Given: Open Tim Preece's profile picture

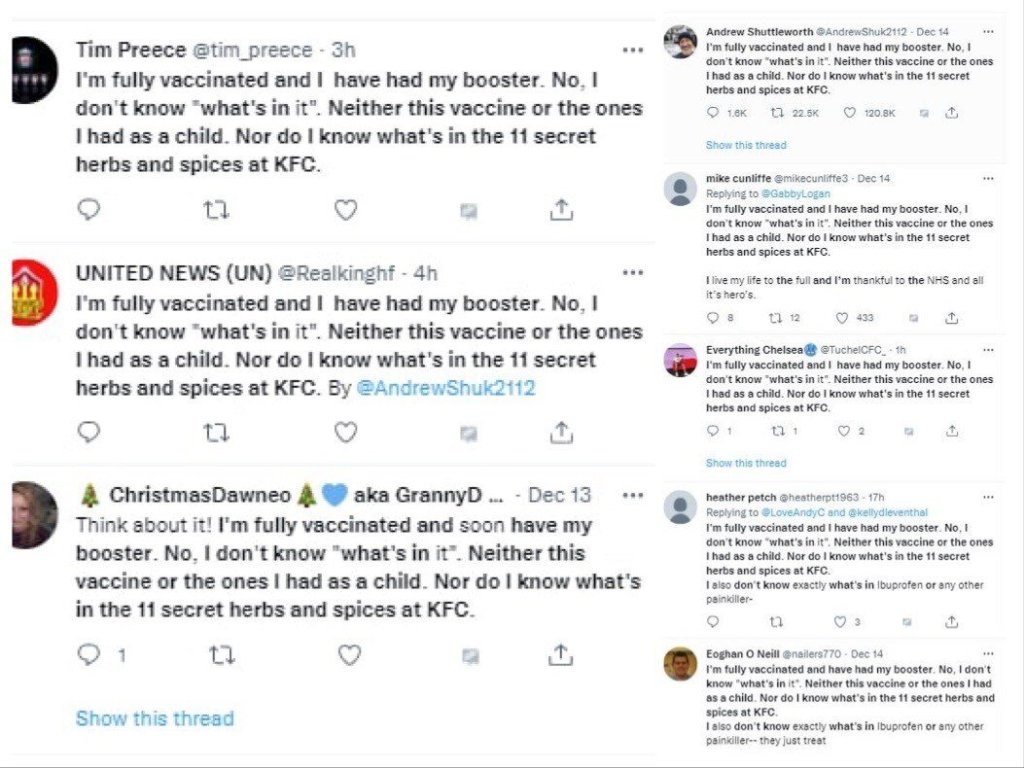Looking at the screenshot, I should (x=34, y=70).
